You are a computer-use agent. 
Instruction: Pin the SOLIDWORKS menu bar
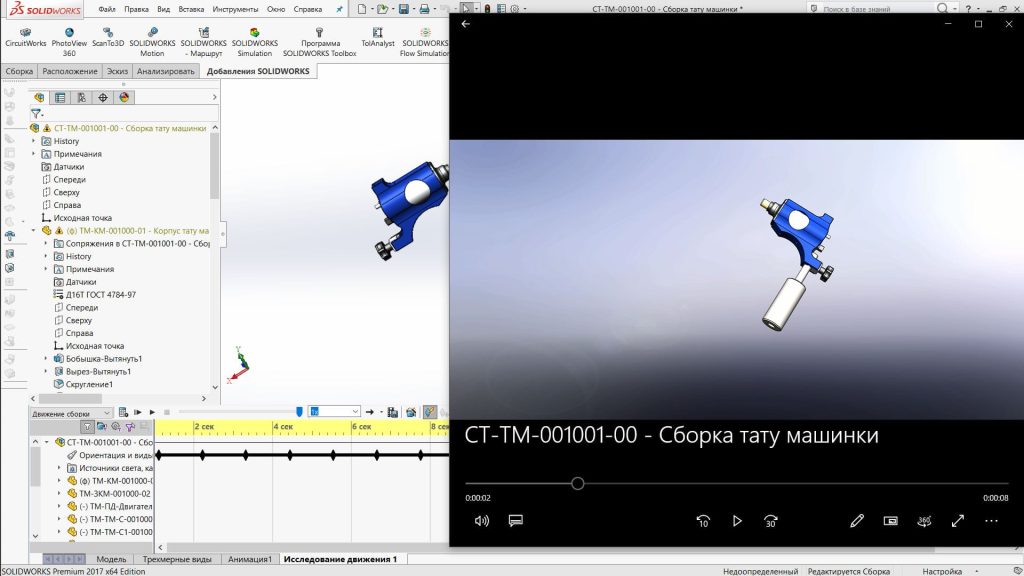point(339,9)
